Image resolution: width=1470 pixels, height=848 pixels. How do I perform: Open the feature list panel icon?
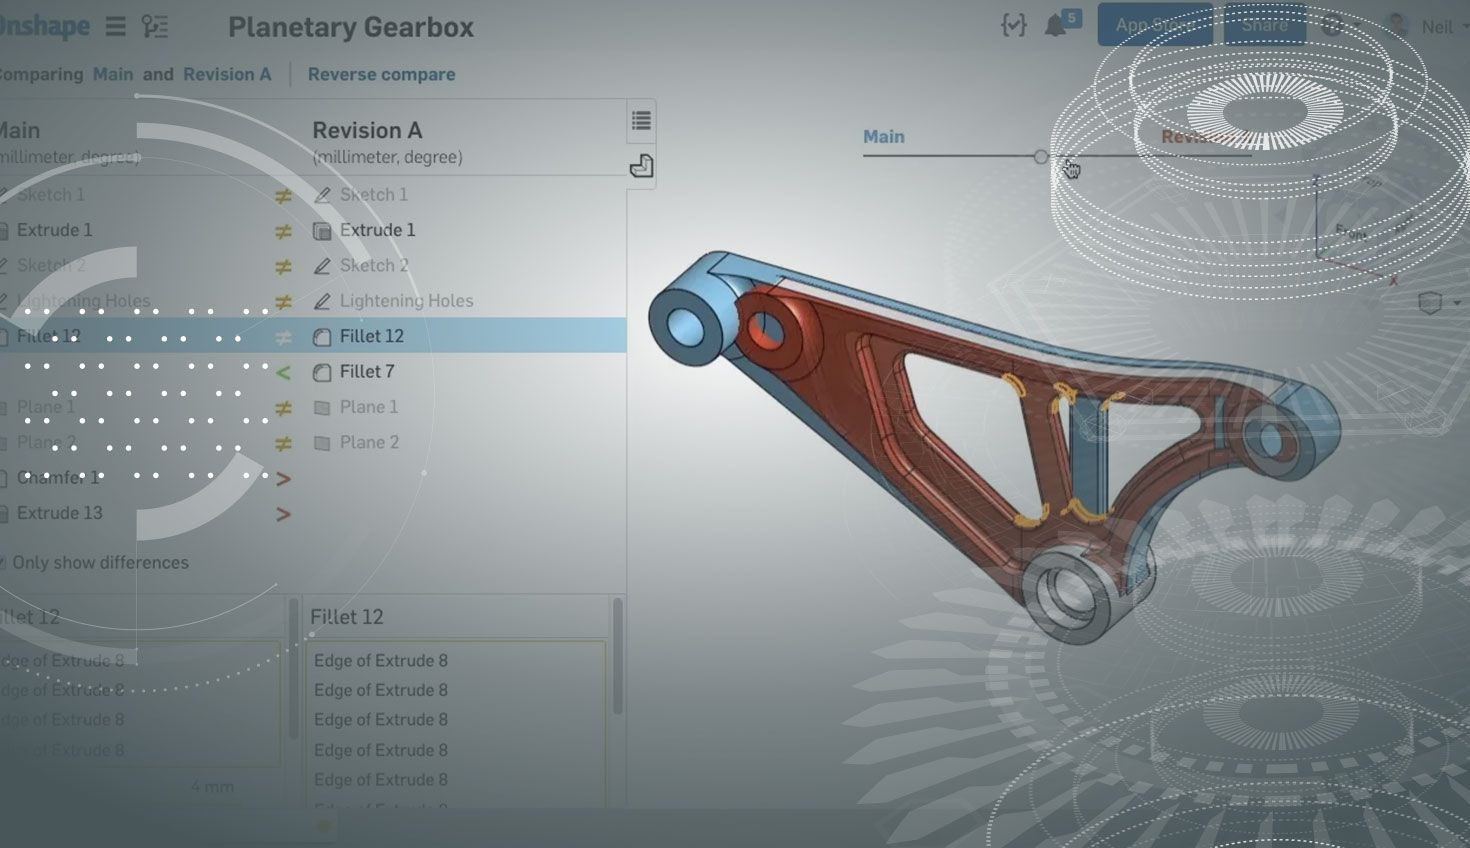tap(641, 122)
